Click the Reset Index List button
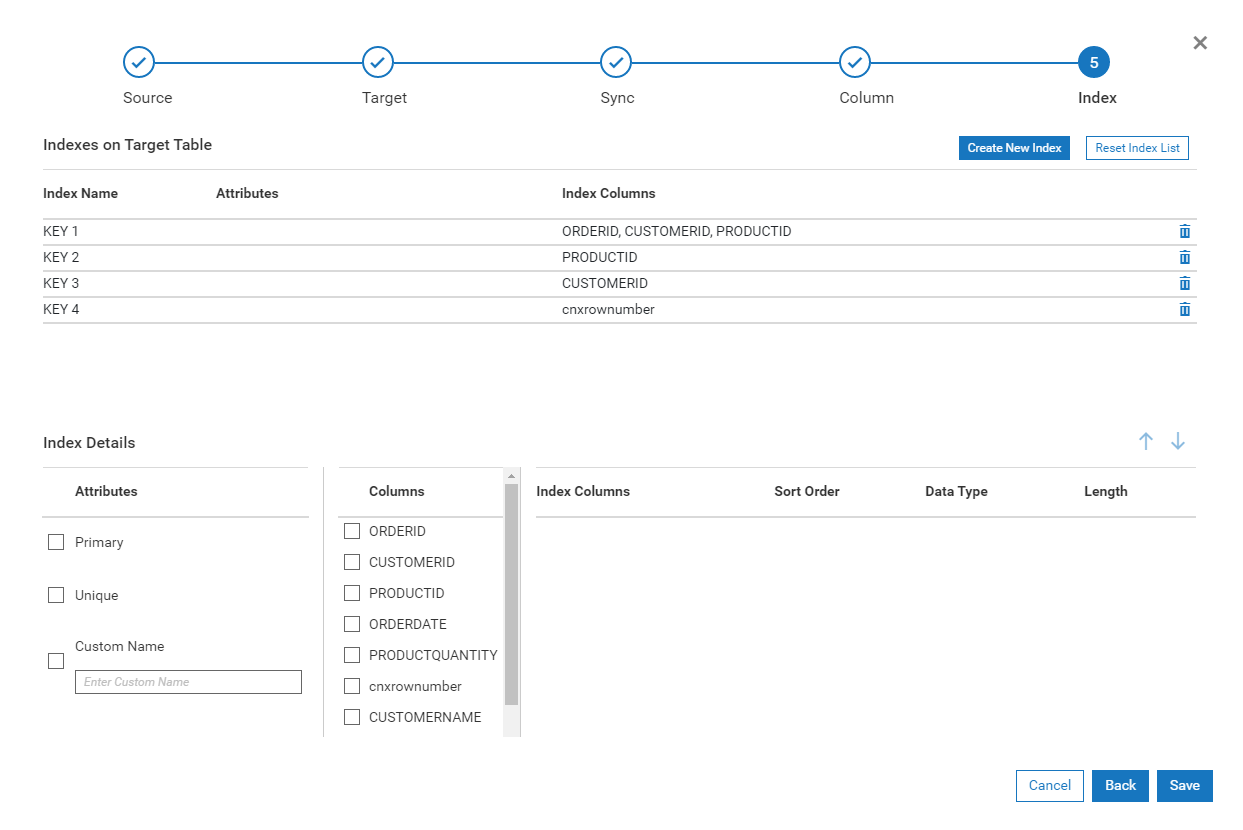 click(x=1137, y=148)
